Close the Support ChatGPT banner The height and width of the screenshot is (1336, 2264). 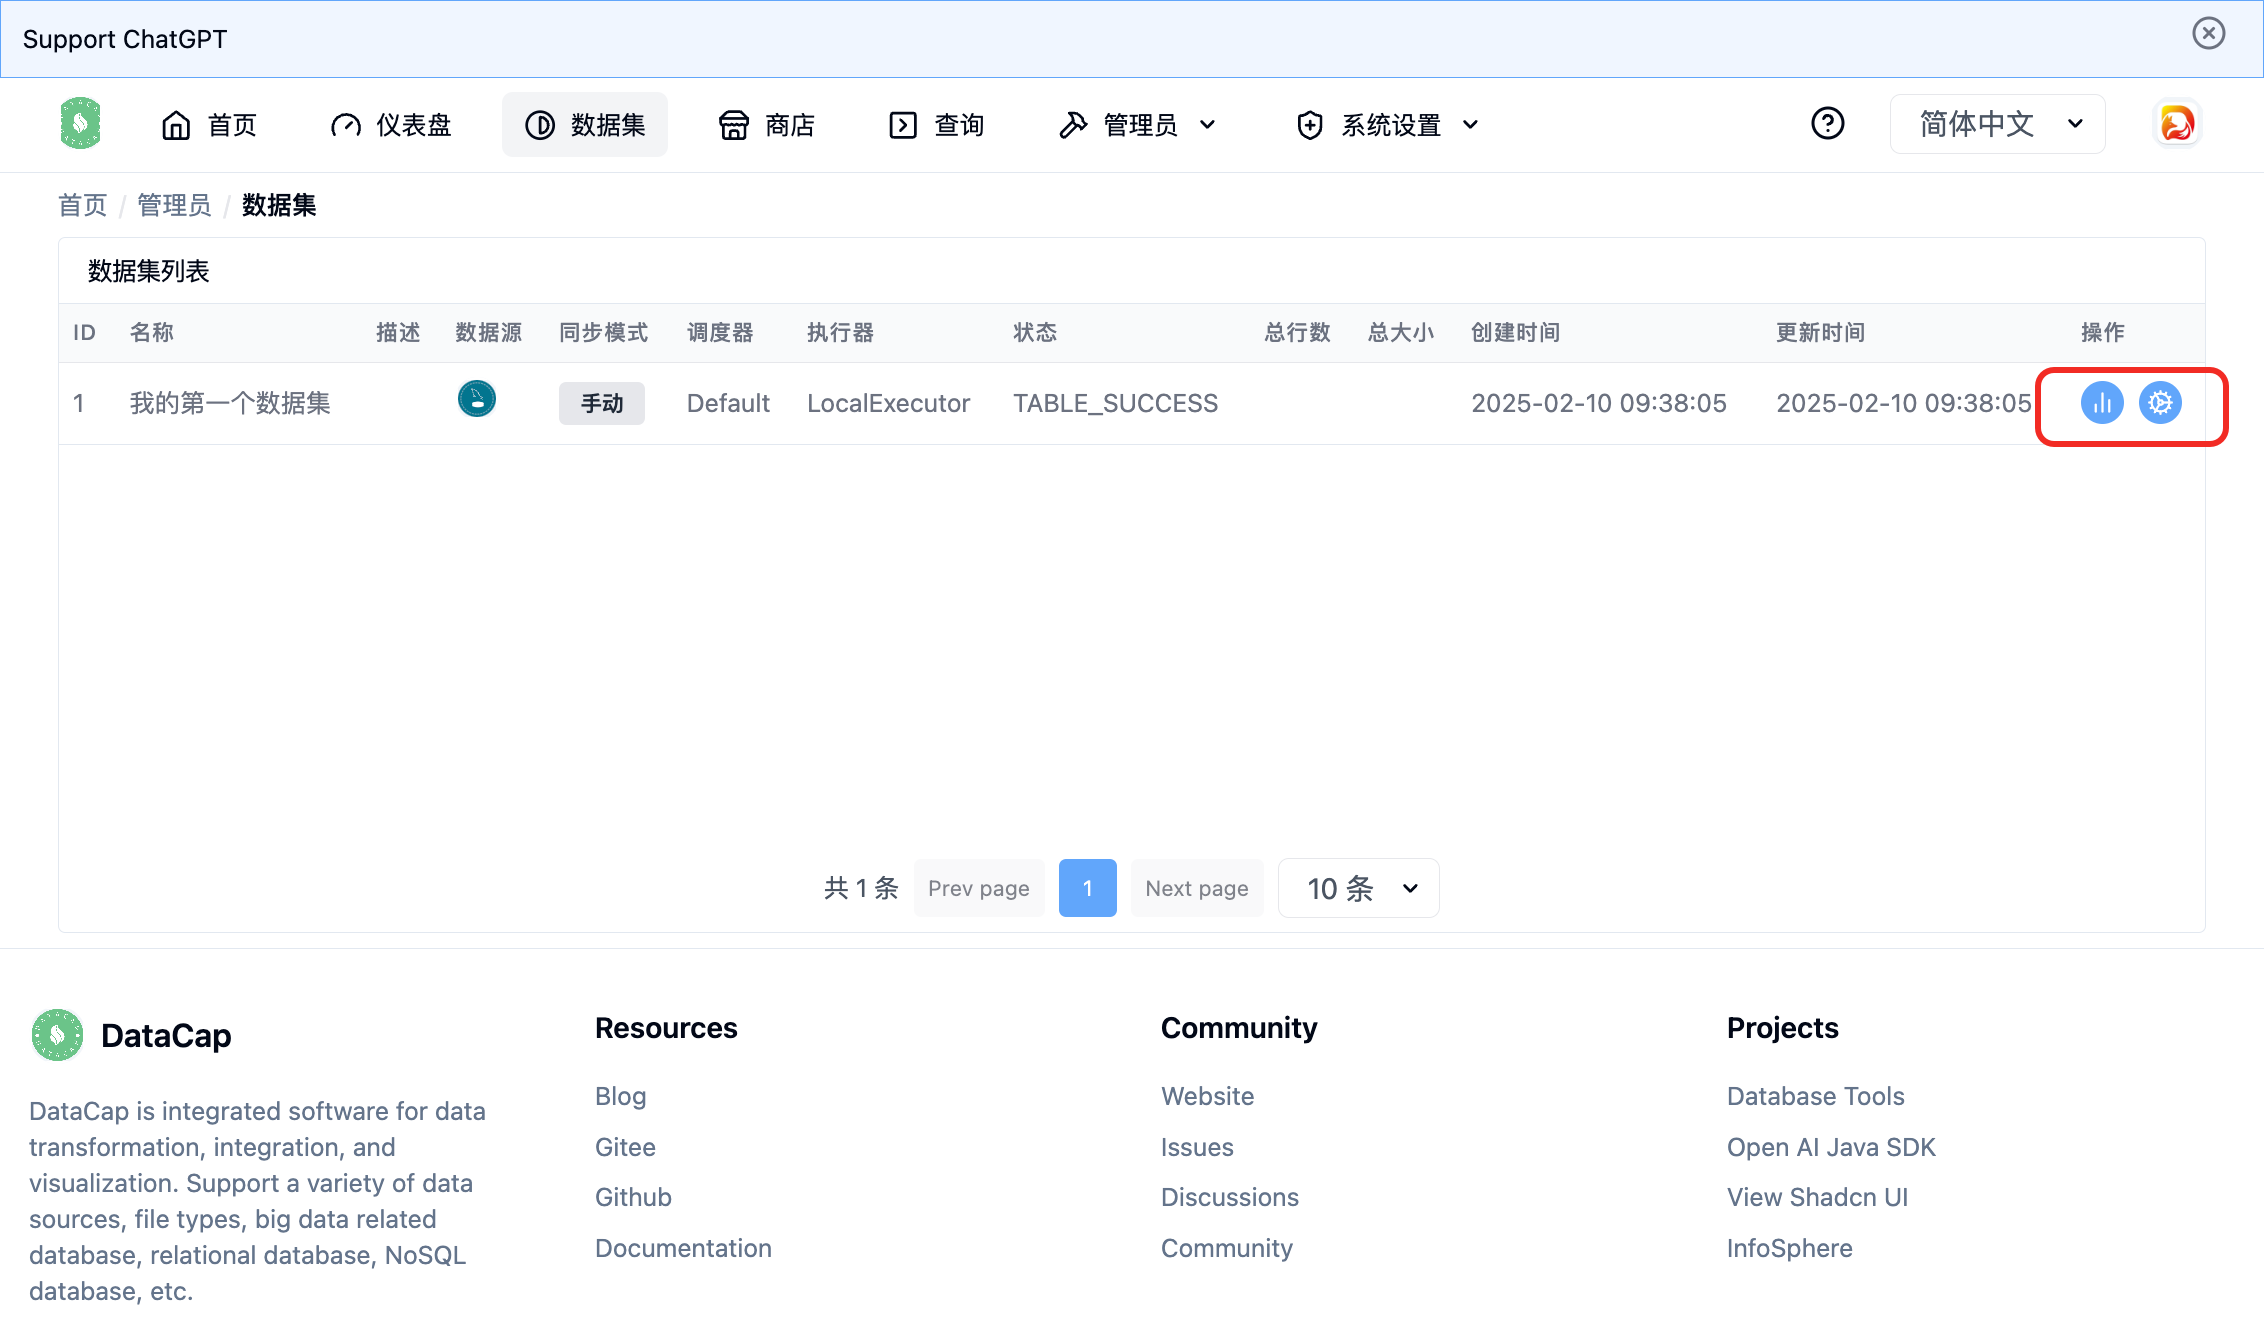(2208, 33)
